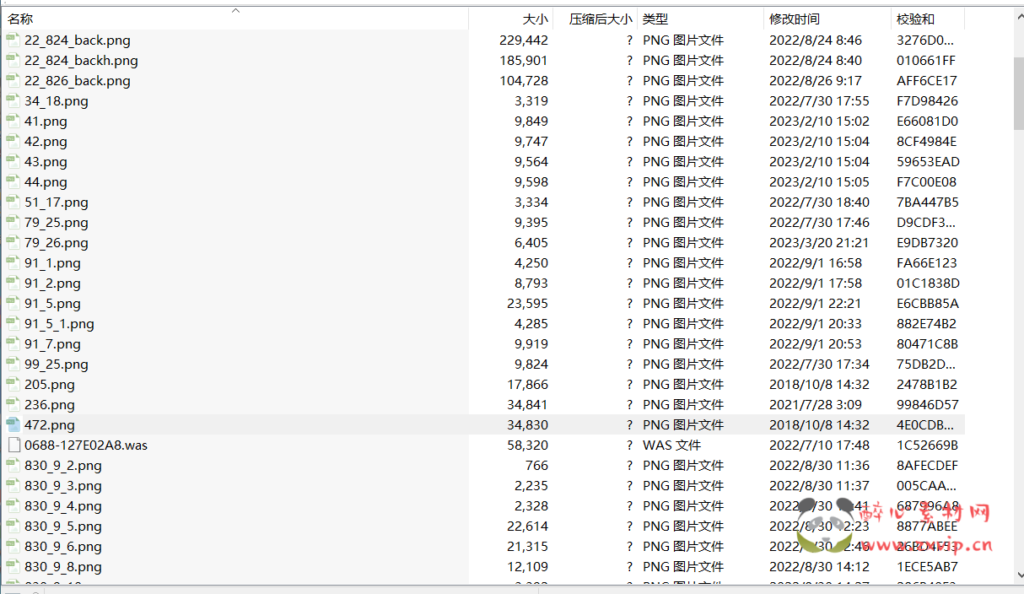Select the file icon of 0688-127E02A8.was

click(13, 445)
